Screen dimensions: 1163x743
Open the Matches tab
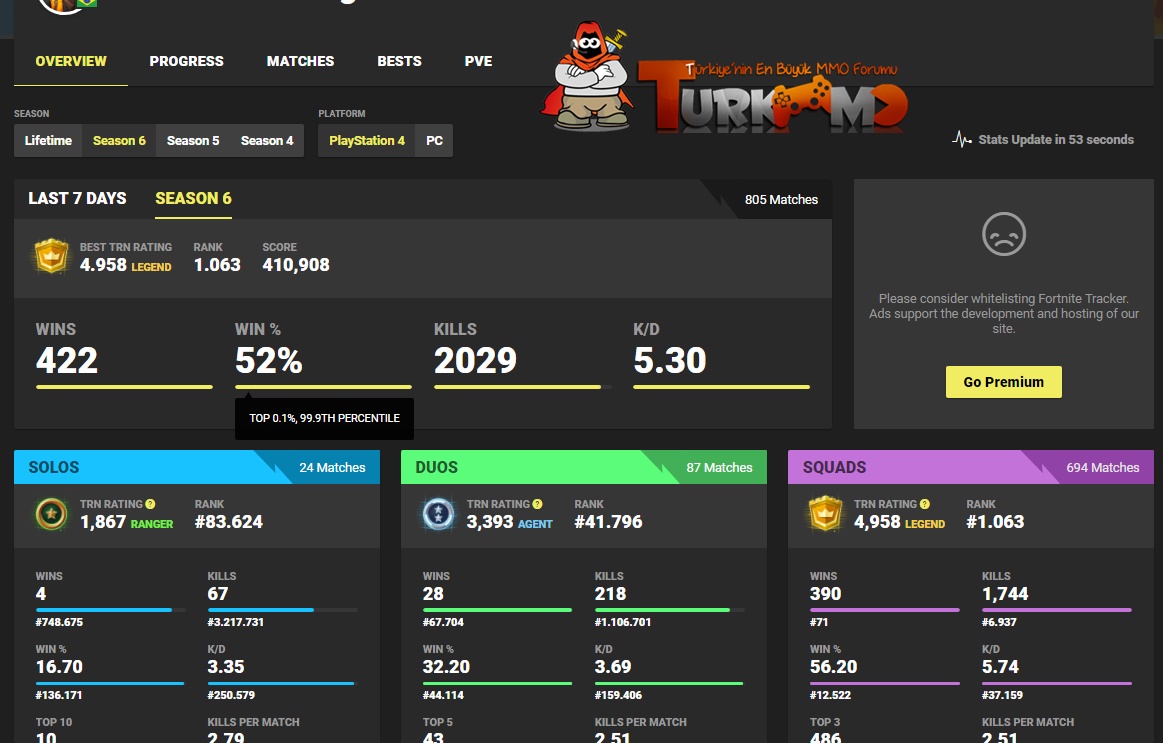coord(300,61)
